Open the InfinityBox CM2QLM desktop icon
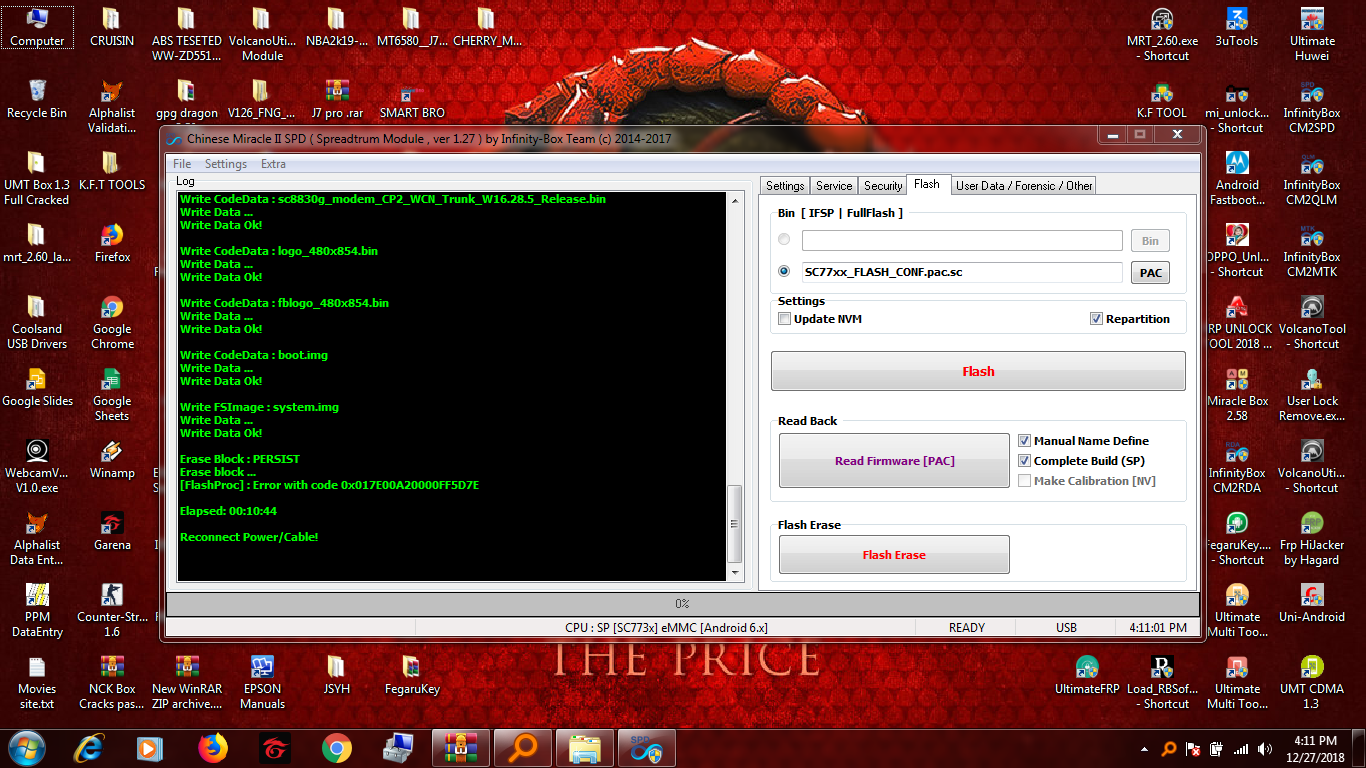The width and height of the screenshot is (1366, 768). (x=1312, y=178)
